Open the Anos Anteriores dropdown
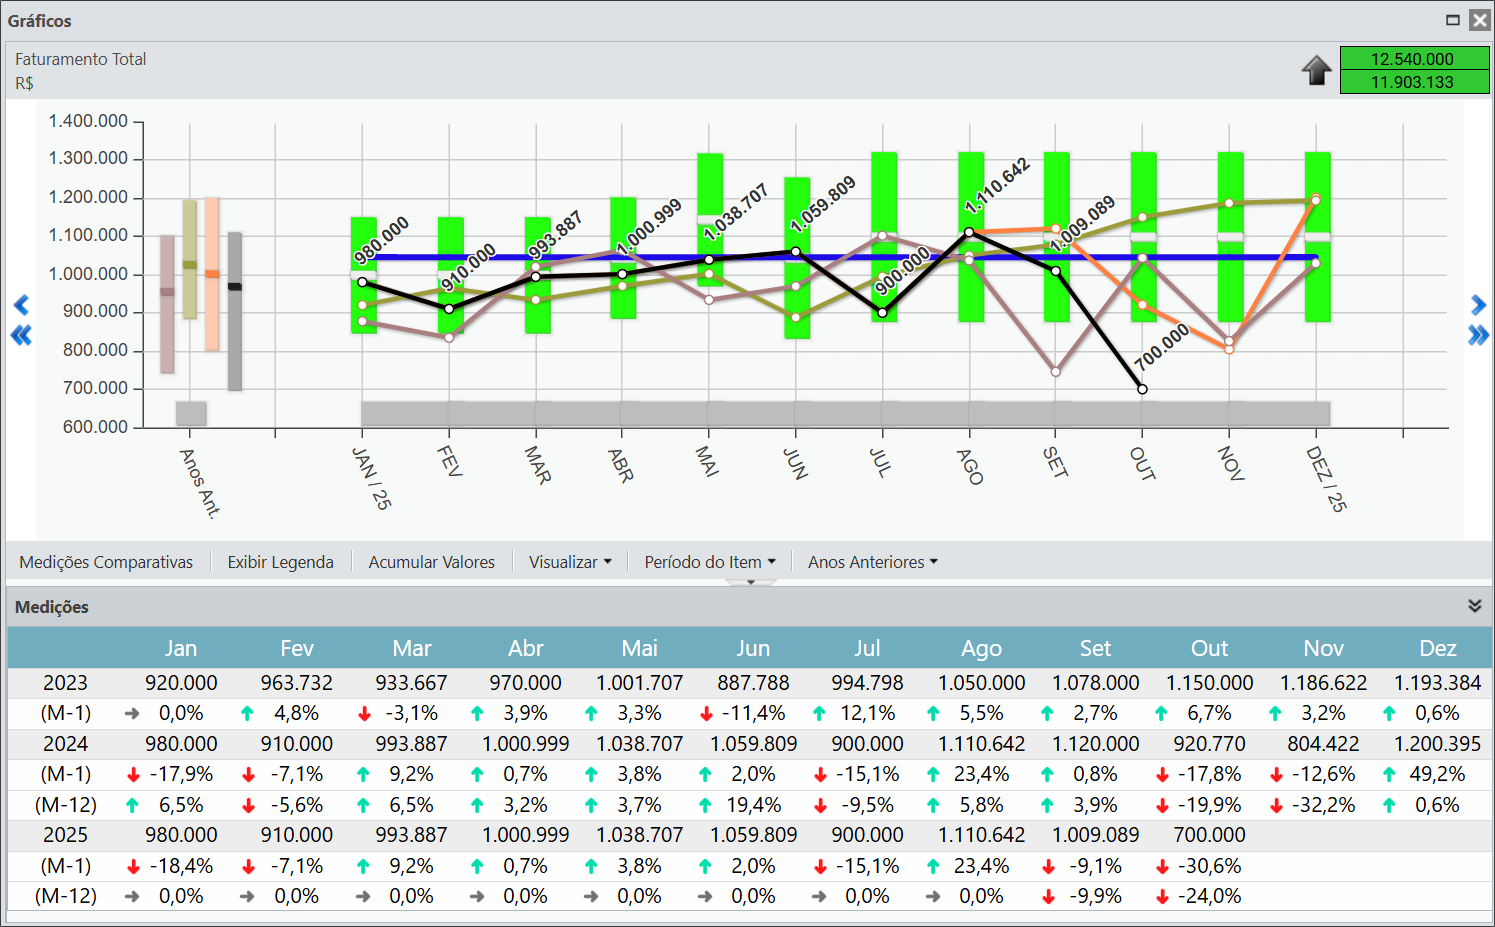 [872, 562]
